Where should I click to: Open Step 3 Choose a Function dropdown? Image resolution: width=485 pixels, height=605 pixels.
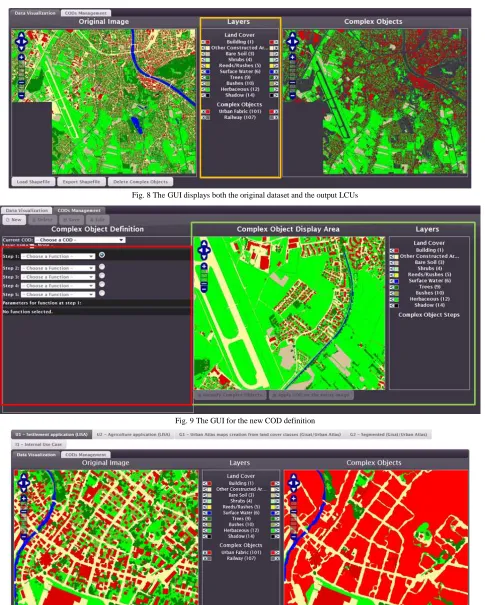point(58,277)
